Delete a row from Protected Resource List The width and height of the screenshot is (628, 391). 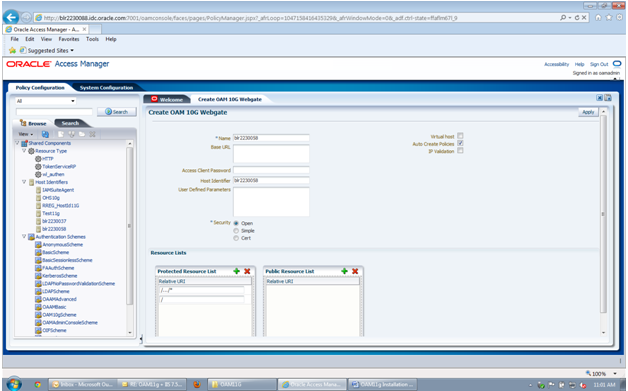(247, 271)
